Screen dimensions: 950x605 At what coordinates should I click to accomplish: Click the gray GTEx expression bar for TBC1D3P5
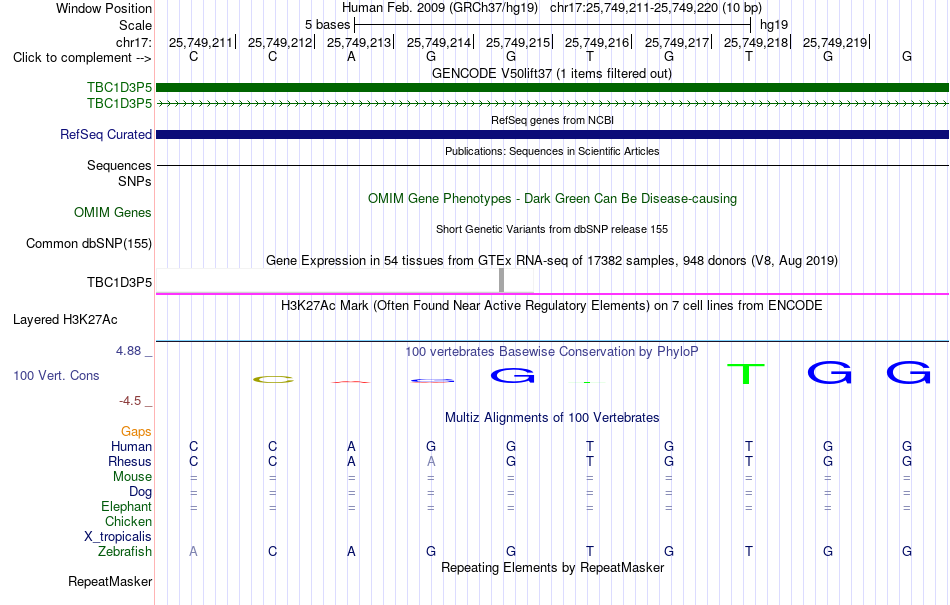tap(501, 280)
